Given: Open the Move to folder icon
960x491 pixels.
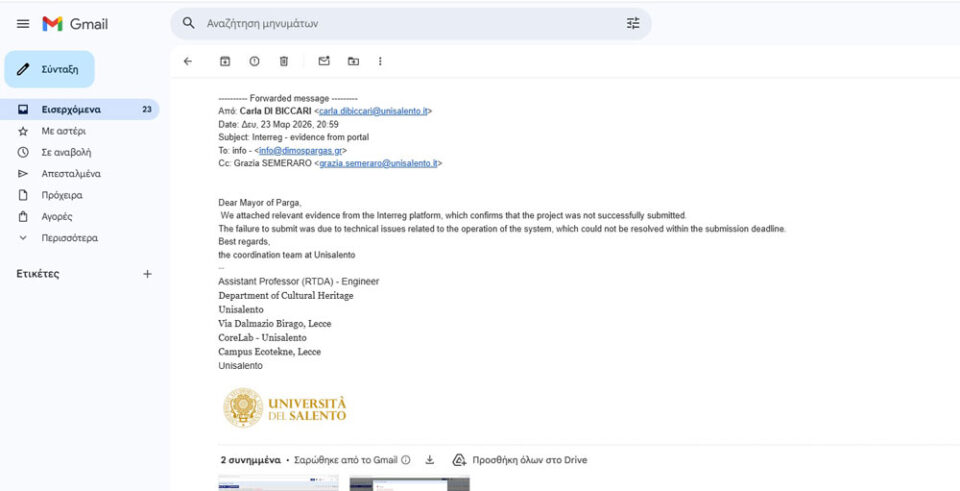Looking at the screenshot, I should coord(353,61).
